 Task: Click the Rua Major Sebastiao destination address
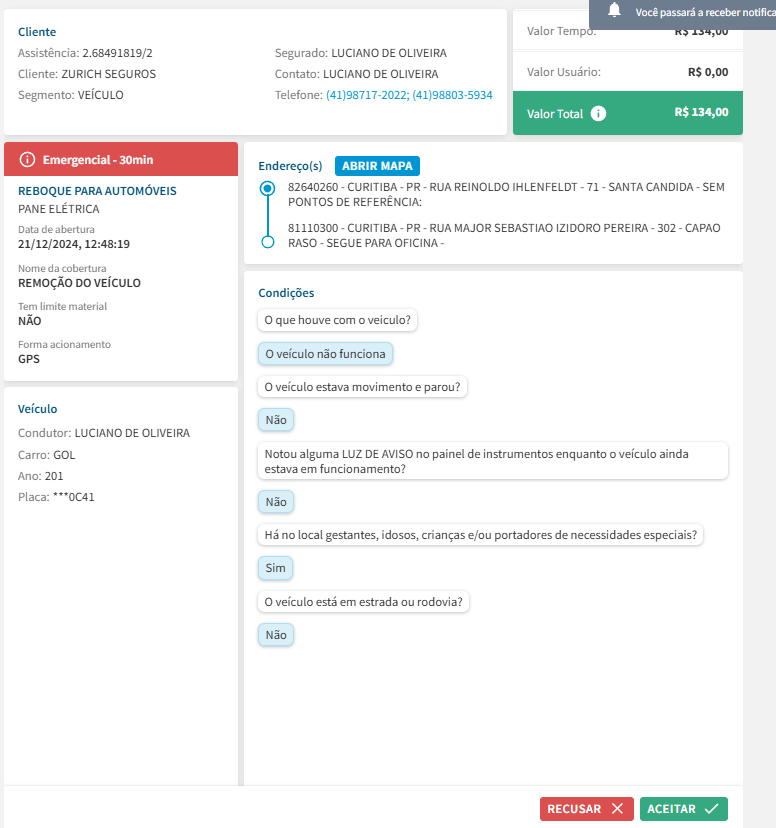[x=505, y=235]
